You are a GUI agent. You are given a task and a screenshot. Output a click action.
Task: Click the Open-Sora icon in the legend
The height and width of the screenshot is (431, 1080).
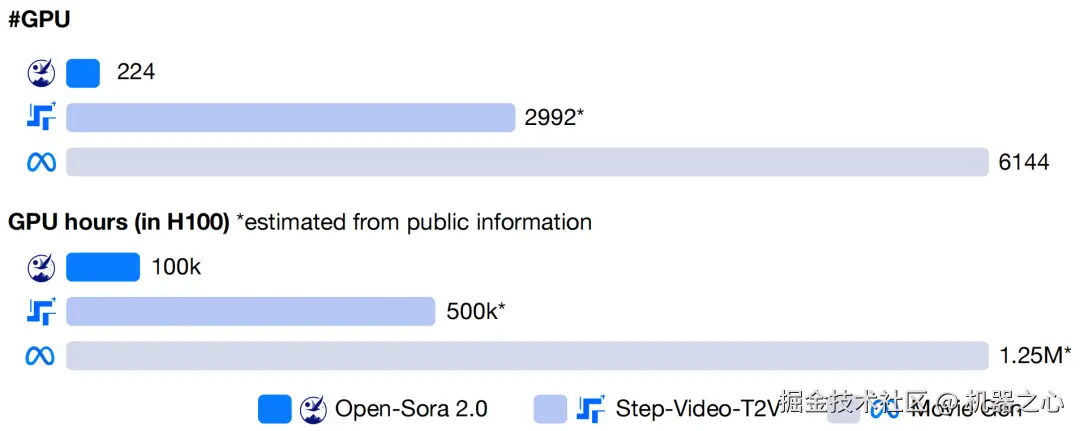tap(313, 409)
